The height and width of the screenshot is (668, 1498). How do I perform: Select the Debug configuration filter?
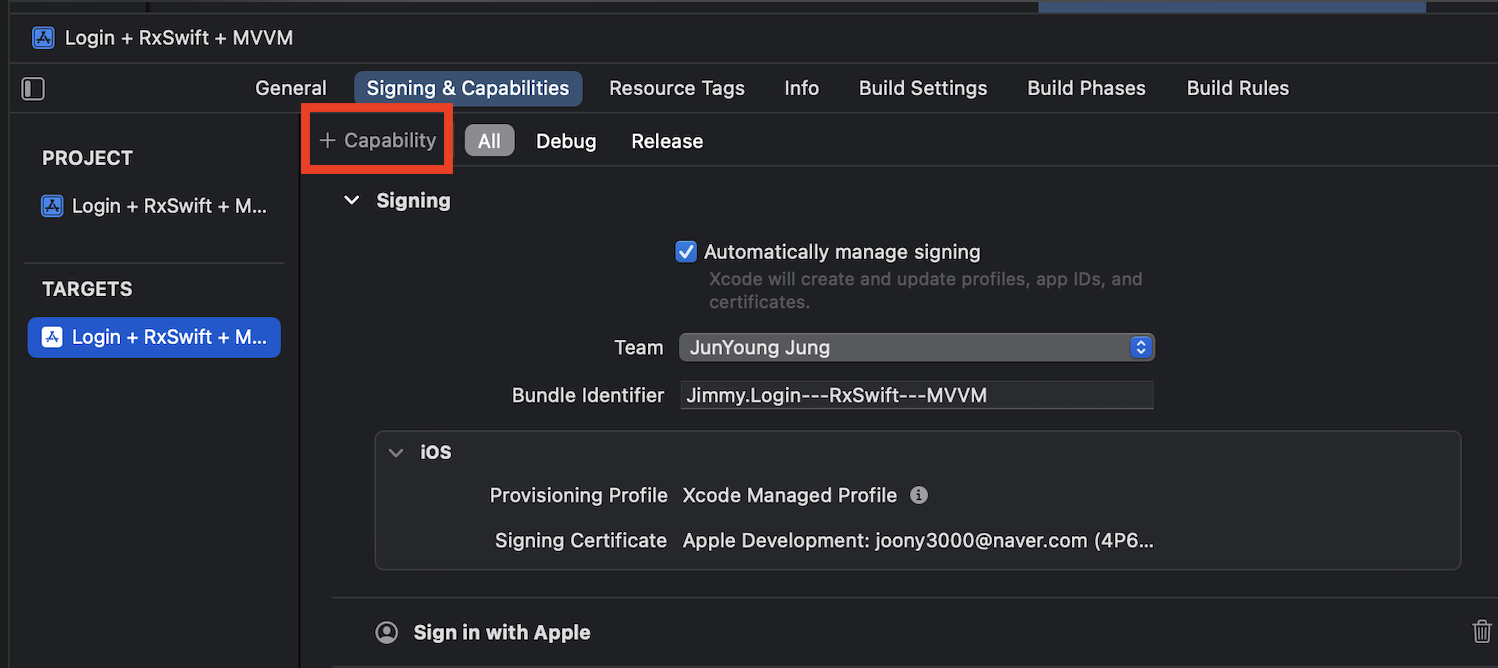point(565,140)
